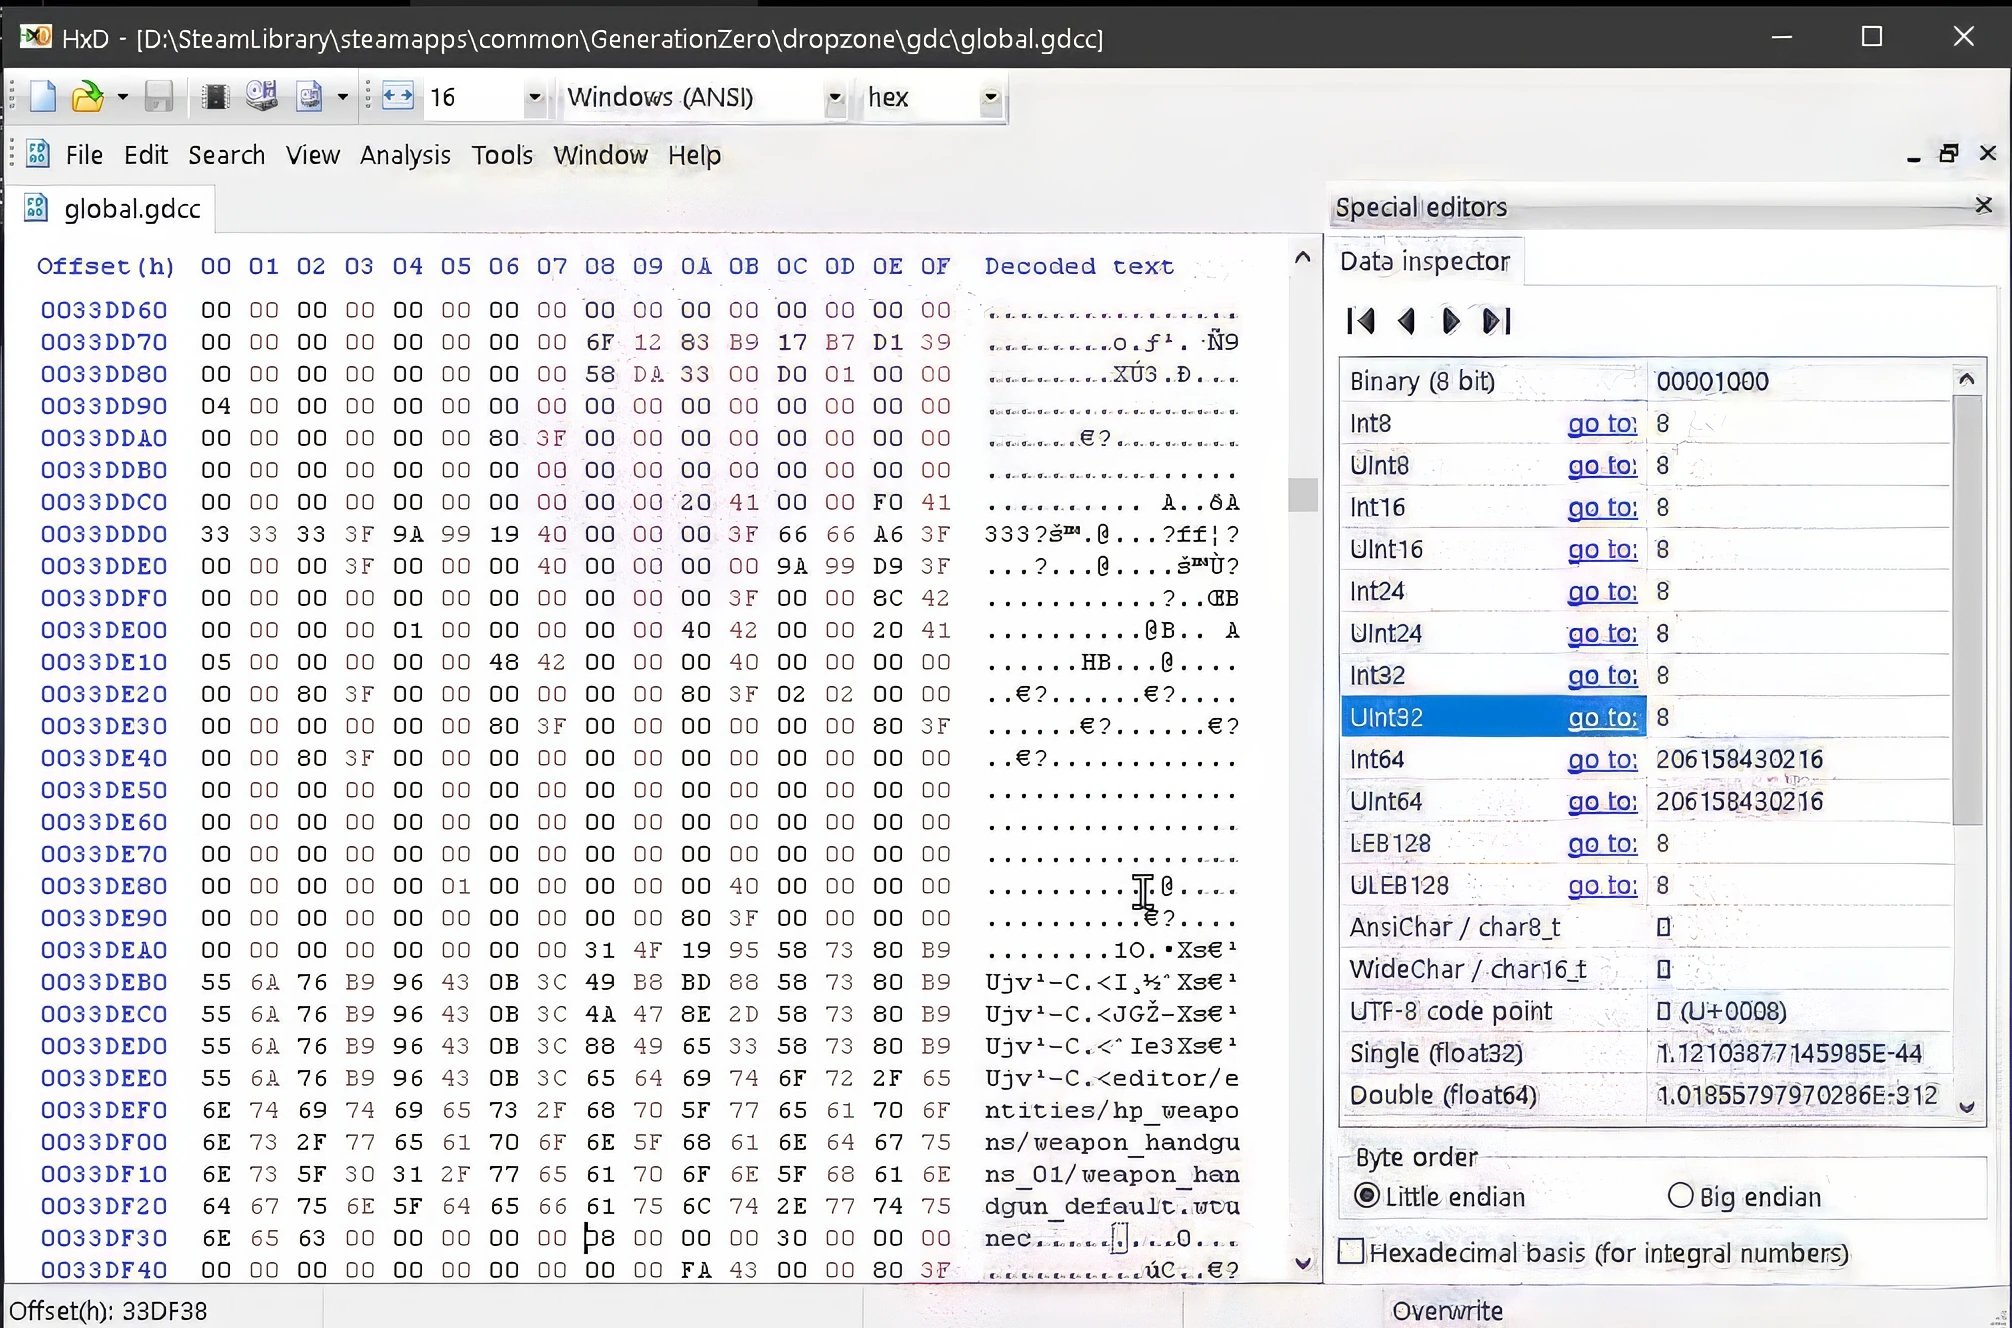Screen dimensions: 2012x1328
Task: Open the Windows (ANSI) encoding dropdown
Action: (x=835, y=97)
